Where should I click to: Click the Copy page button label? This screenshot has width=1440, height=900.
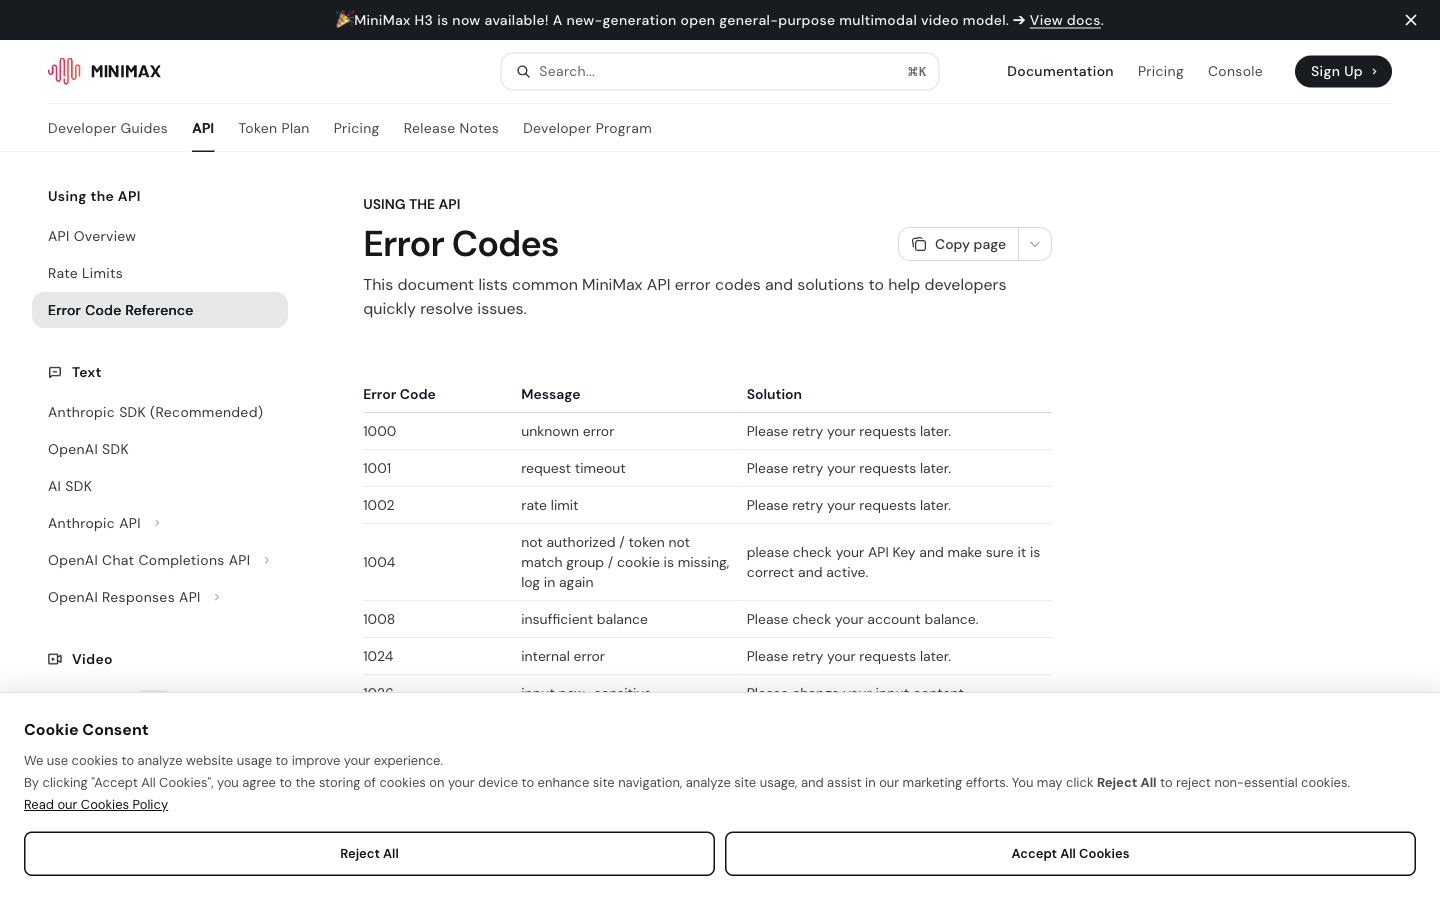(970, 244)
